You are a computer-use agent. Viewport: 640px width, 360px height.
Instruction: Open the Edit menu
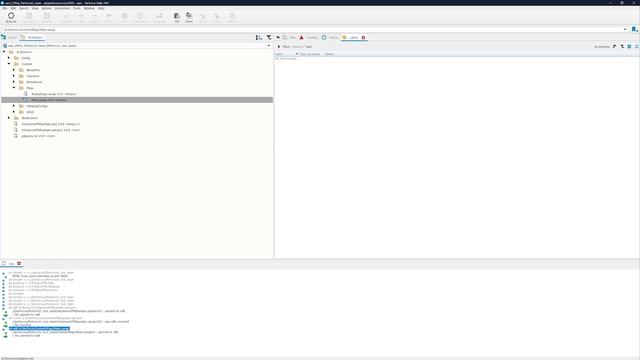point(13,8)
